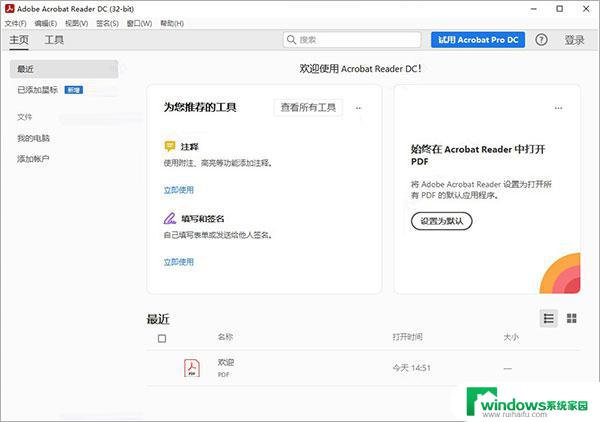The image size is (600, 422).
Task: Select 已添加星标 in the sidebar
Action: point(38,90)
